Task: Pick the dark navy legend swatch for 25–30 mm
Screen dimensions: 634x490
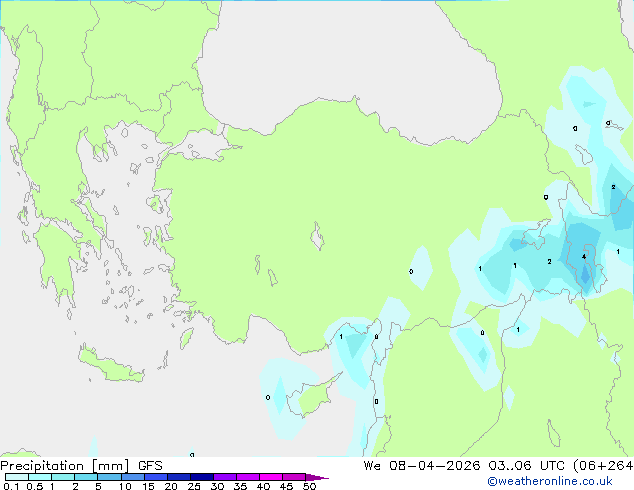Action: (202, 477)
